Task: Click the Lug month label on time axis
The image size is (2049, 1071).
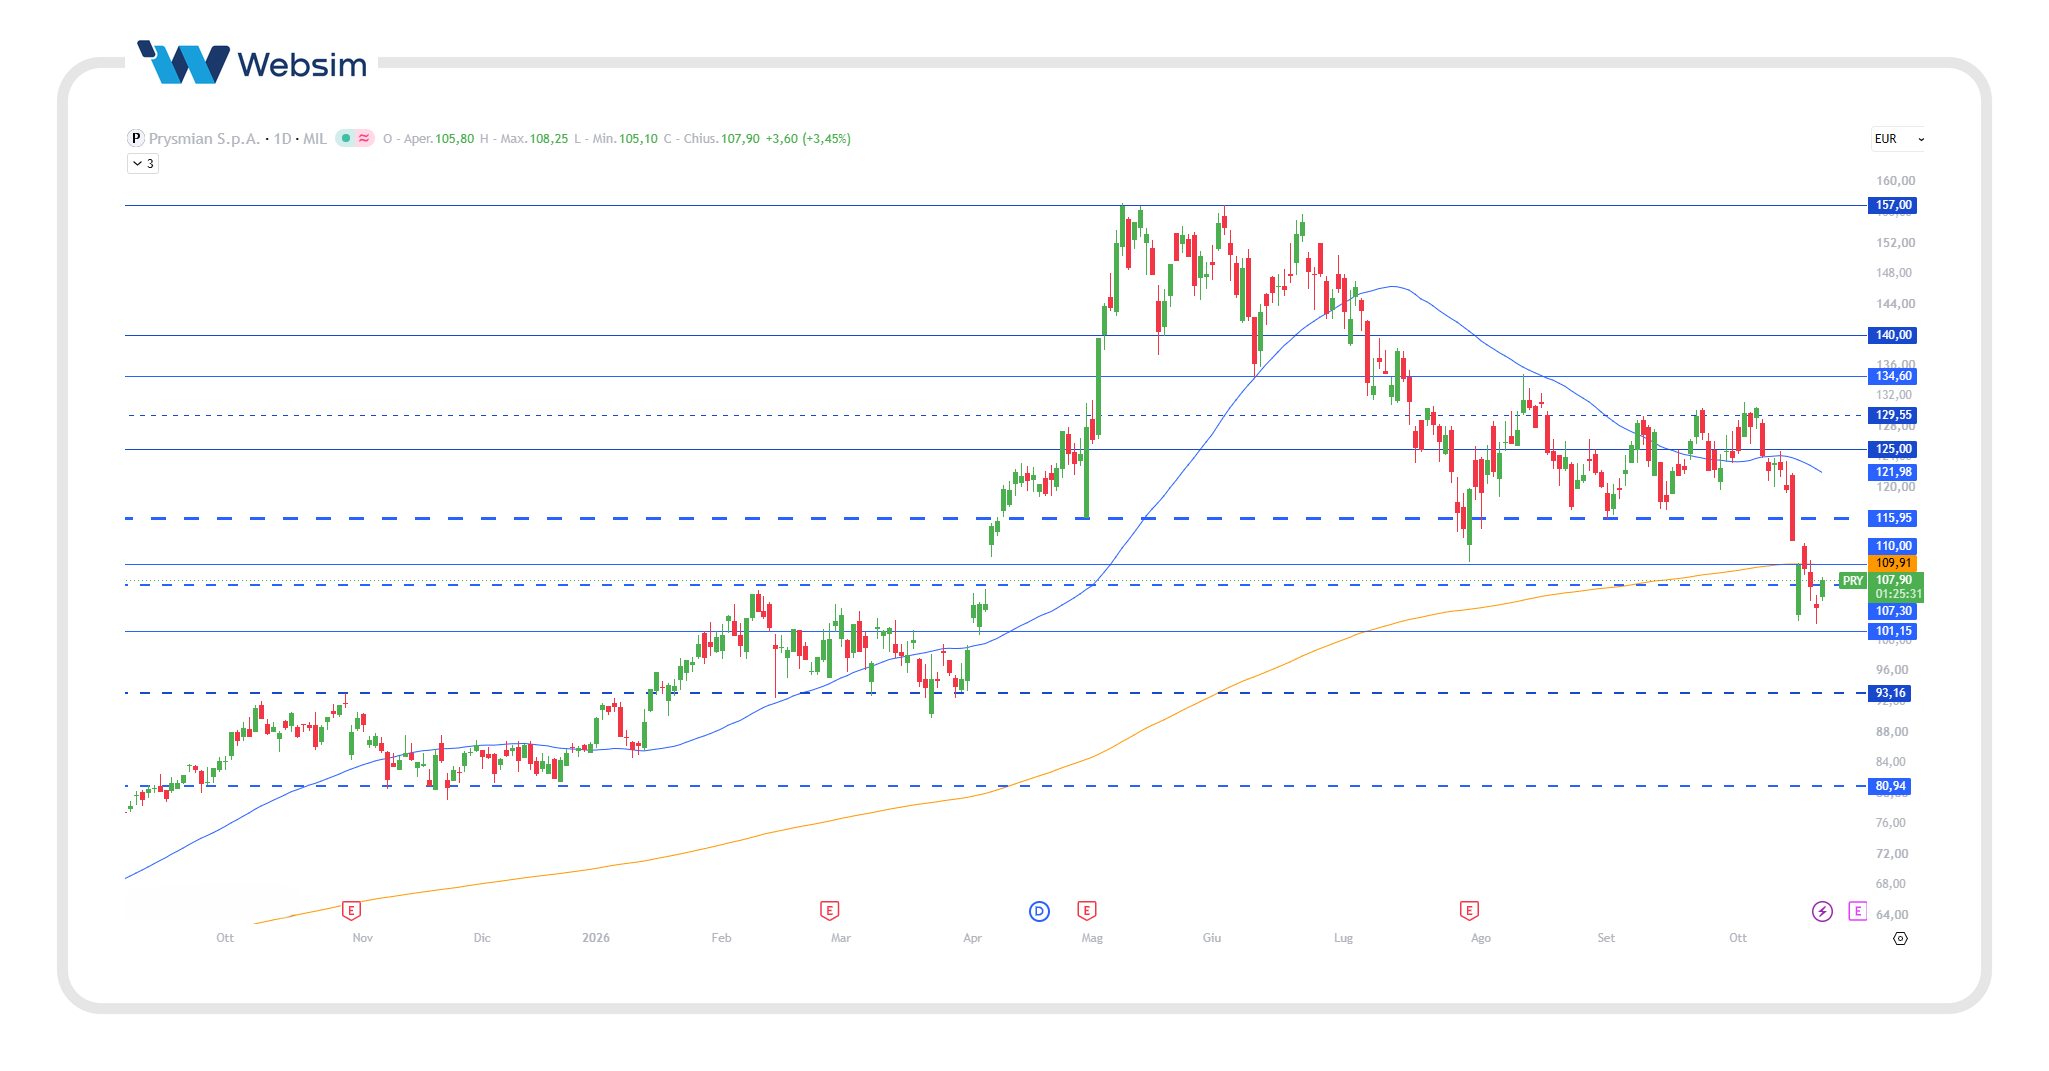Action: [1343, 938]
